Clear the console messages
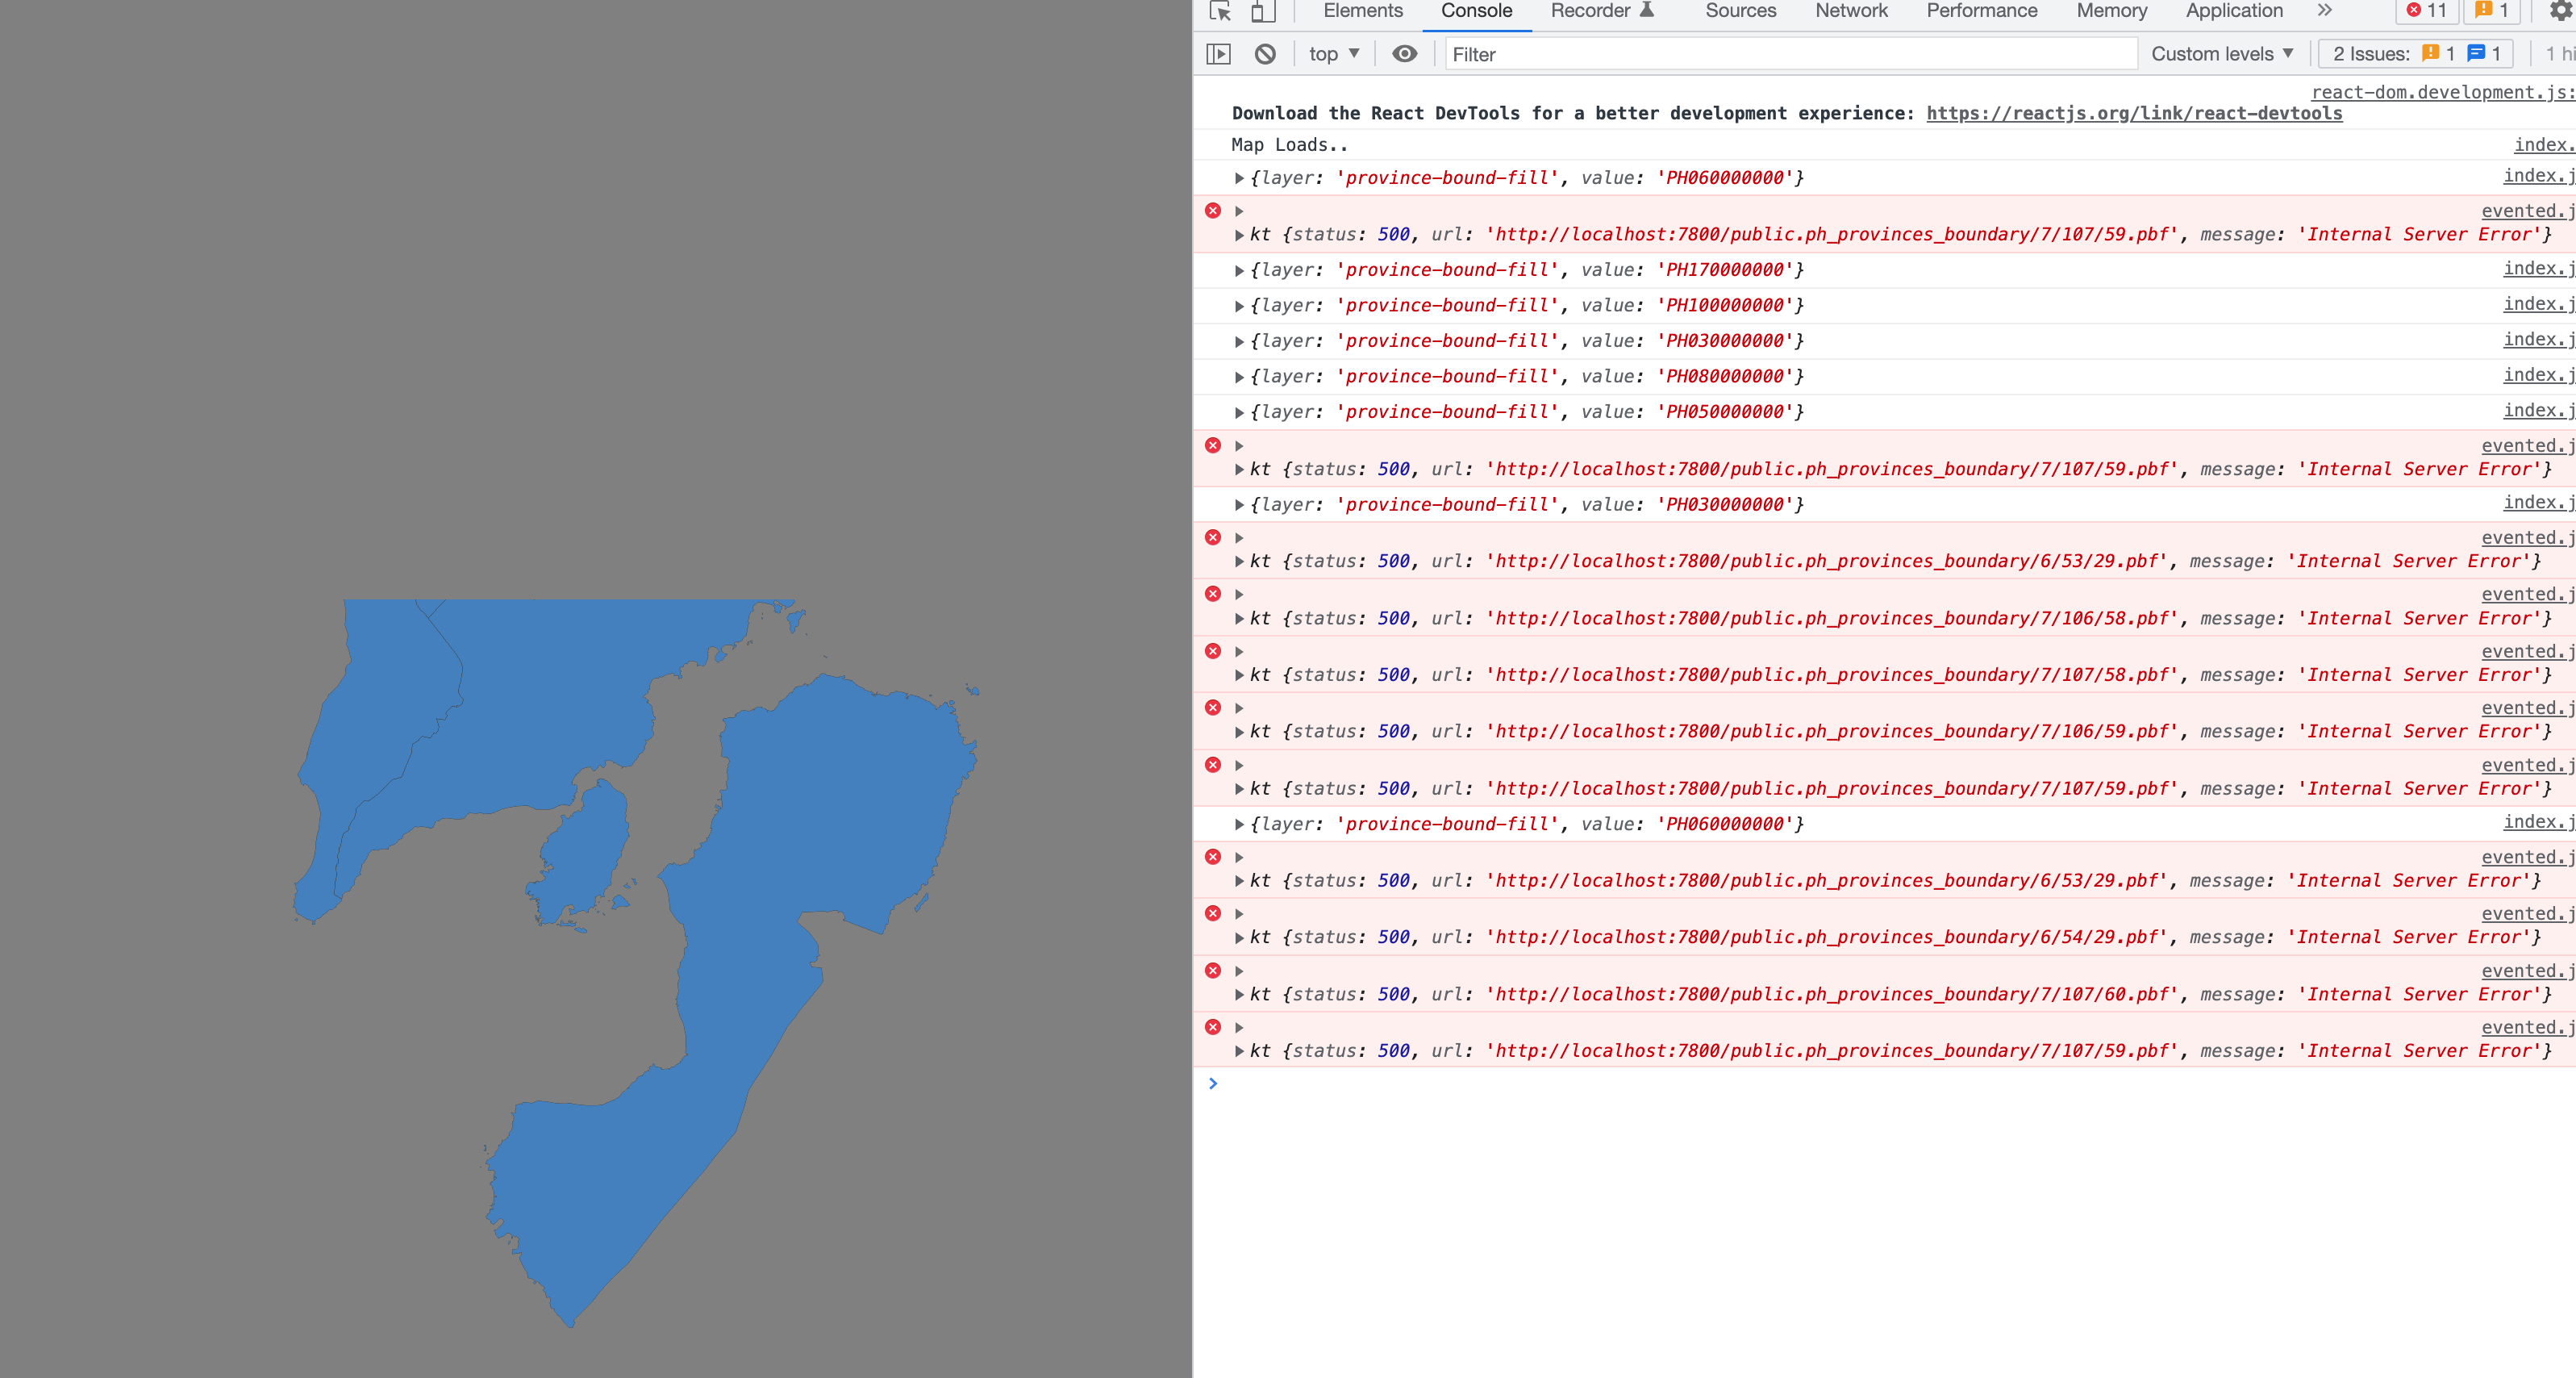This screenshot has height=1378, width=2576. coord(1265,54)
